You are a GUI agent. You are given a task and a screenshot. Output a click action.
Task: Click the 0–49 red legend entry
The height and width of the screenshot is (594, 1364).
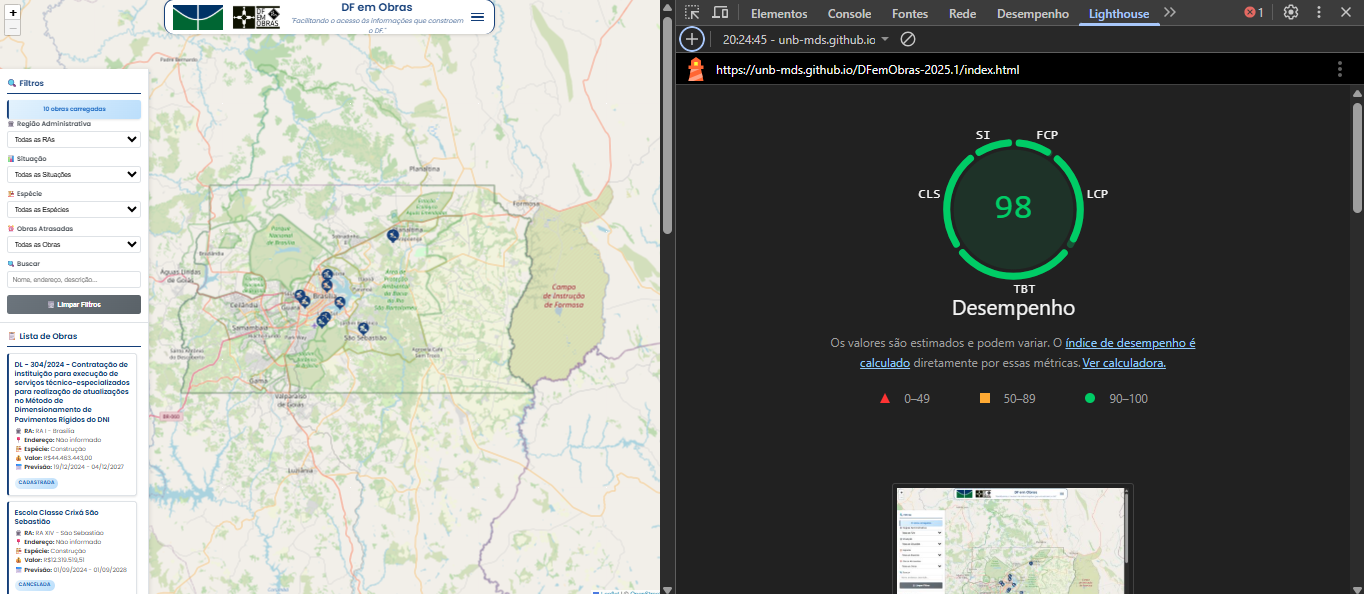pos(904,399)
